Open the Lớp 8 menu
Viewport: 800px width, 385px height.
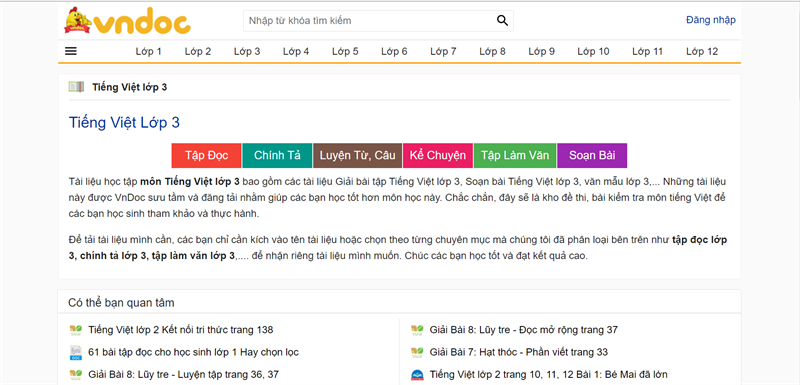[x=492, y=51]
